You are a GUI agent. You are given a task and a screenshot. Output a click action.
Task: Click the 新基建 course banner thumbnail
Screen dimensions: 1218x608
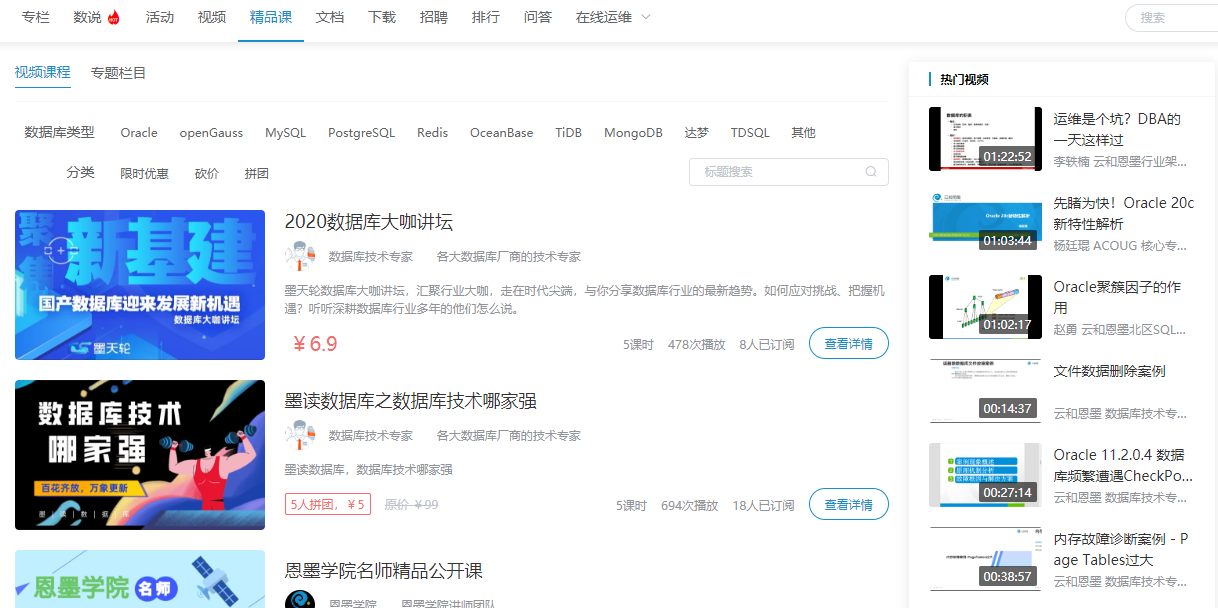click(x=140, y=284)
